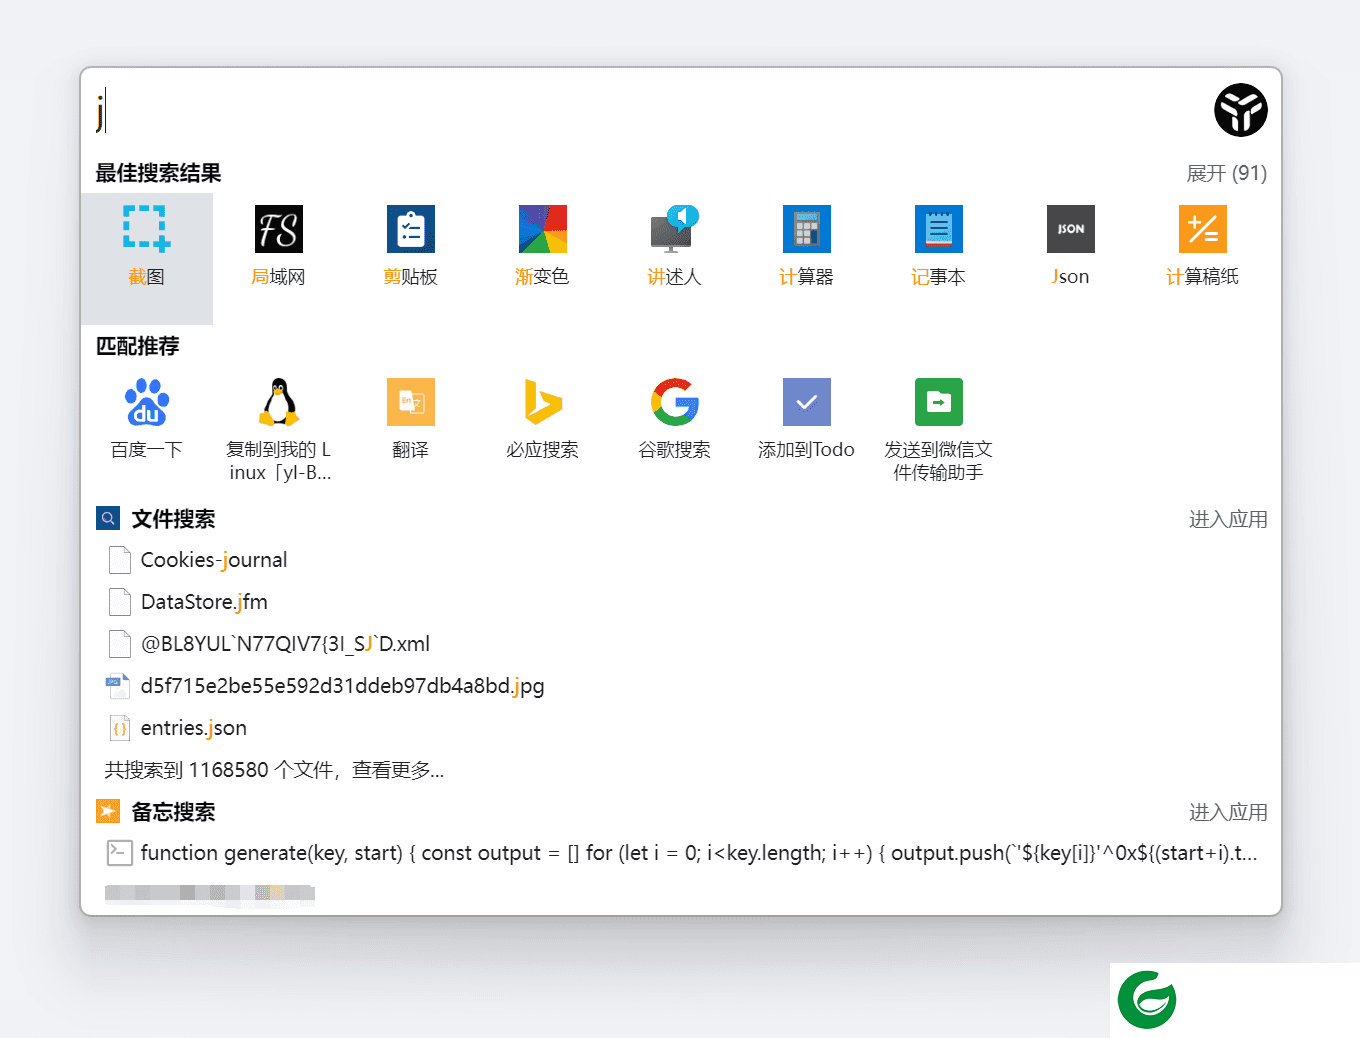Enter the 备忘搜索 app via 进入应用

1228,812
